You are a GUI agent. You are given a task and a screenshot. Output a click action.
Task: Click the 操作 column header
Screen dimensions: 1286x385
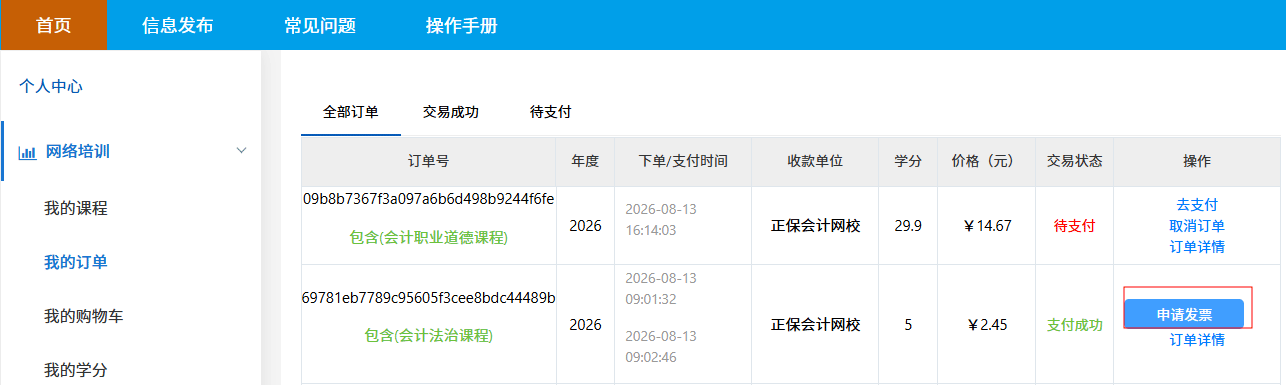tap(1197, 161)
